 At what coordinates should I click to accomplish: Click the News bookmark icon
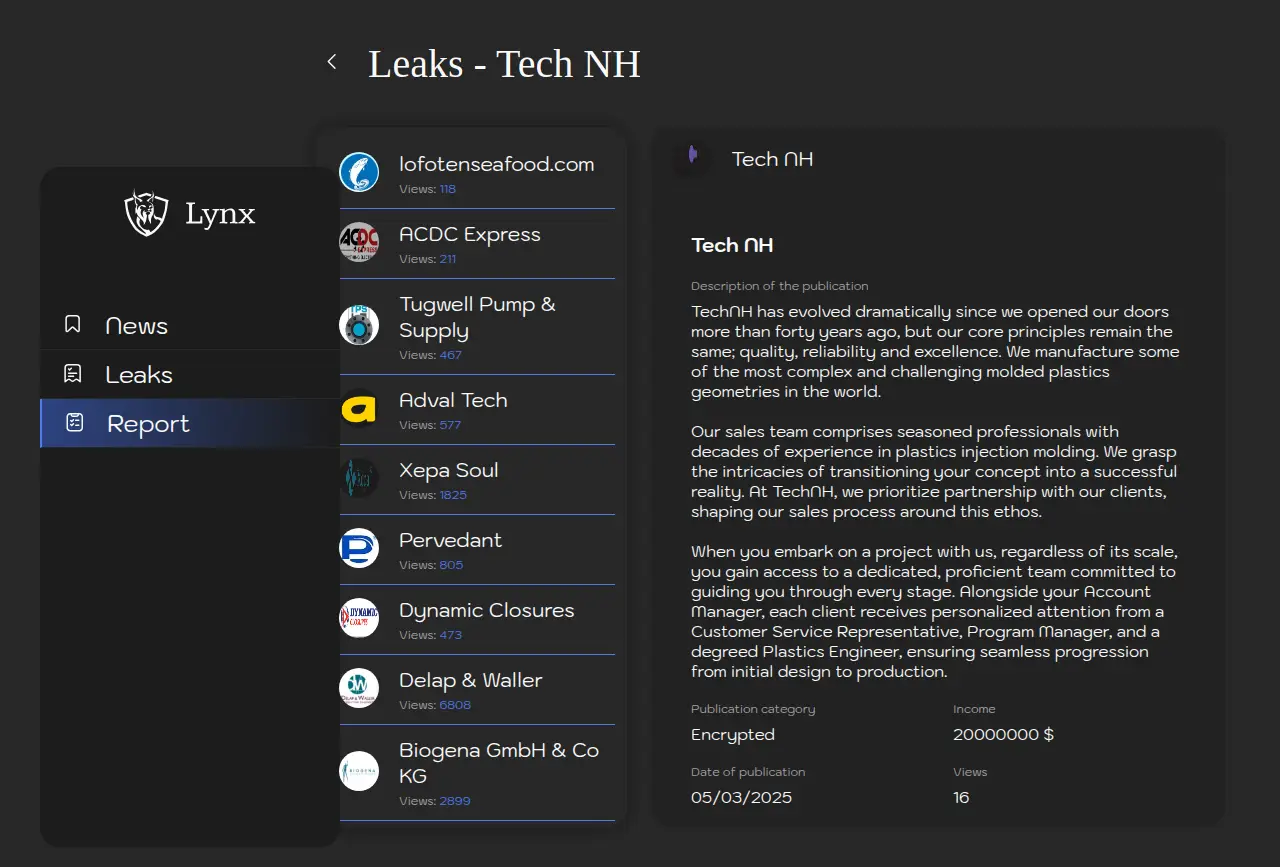tap(73, 325)
